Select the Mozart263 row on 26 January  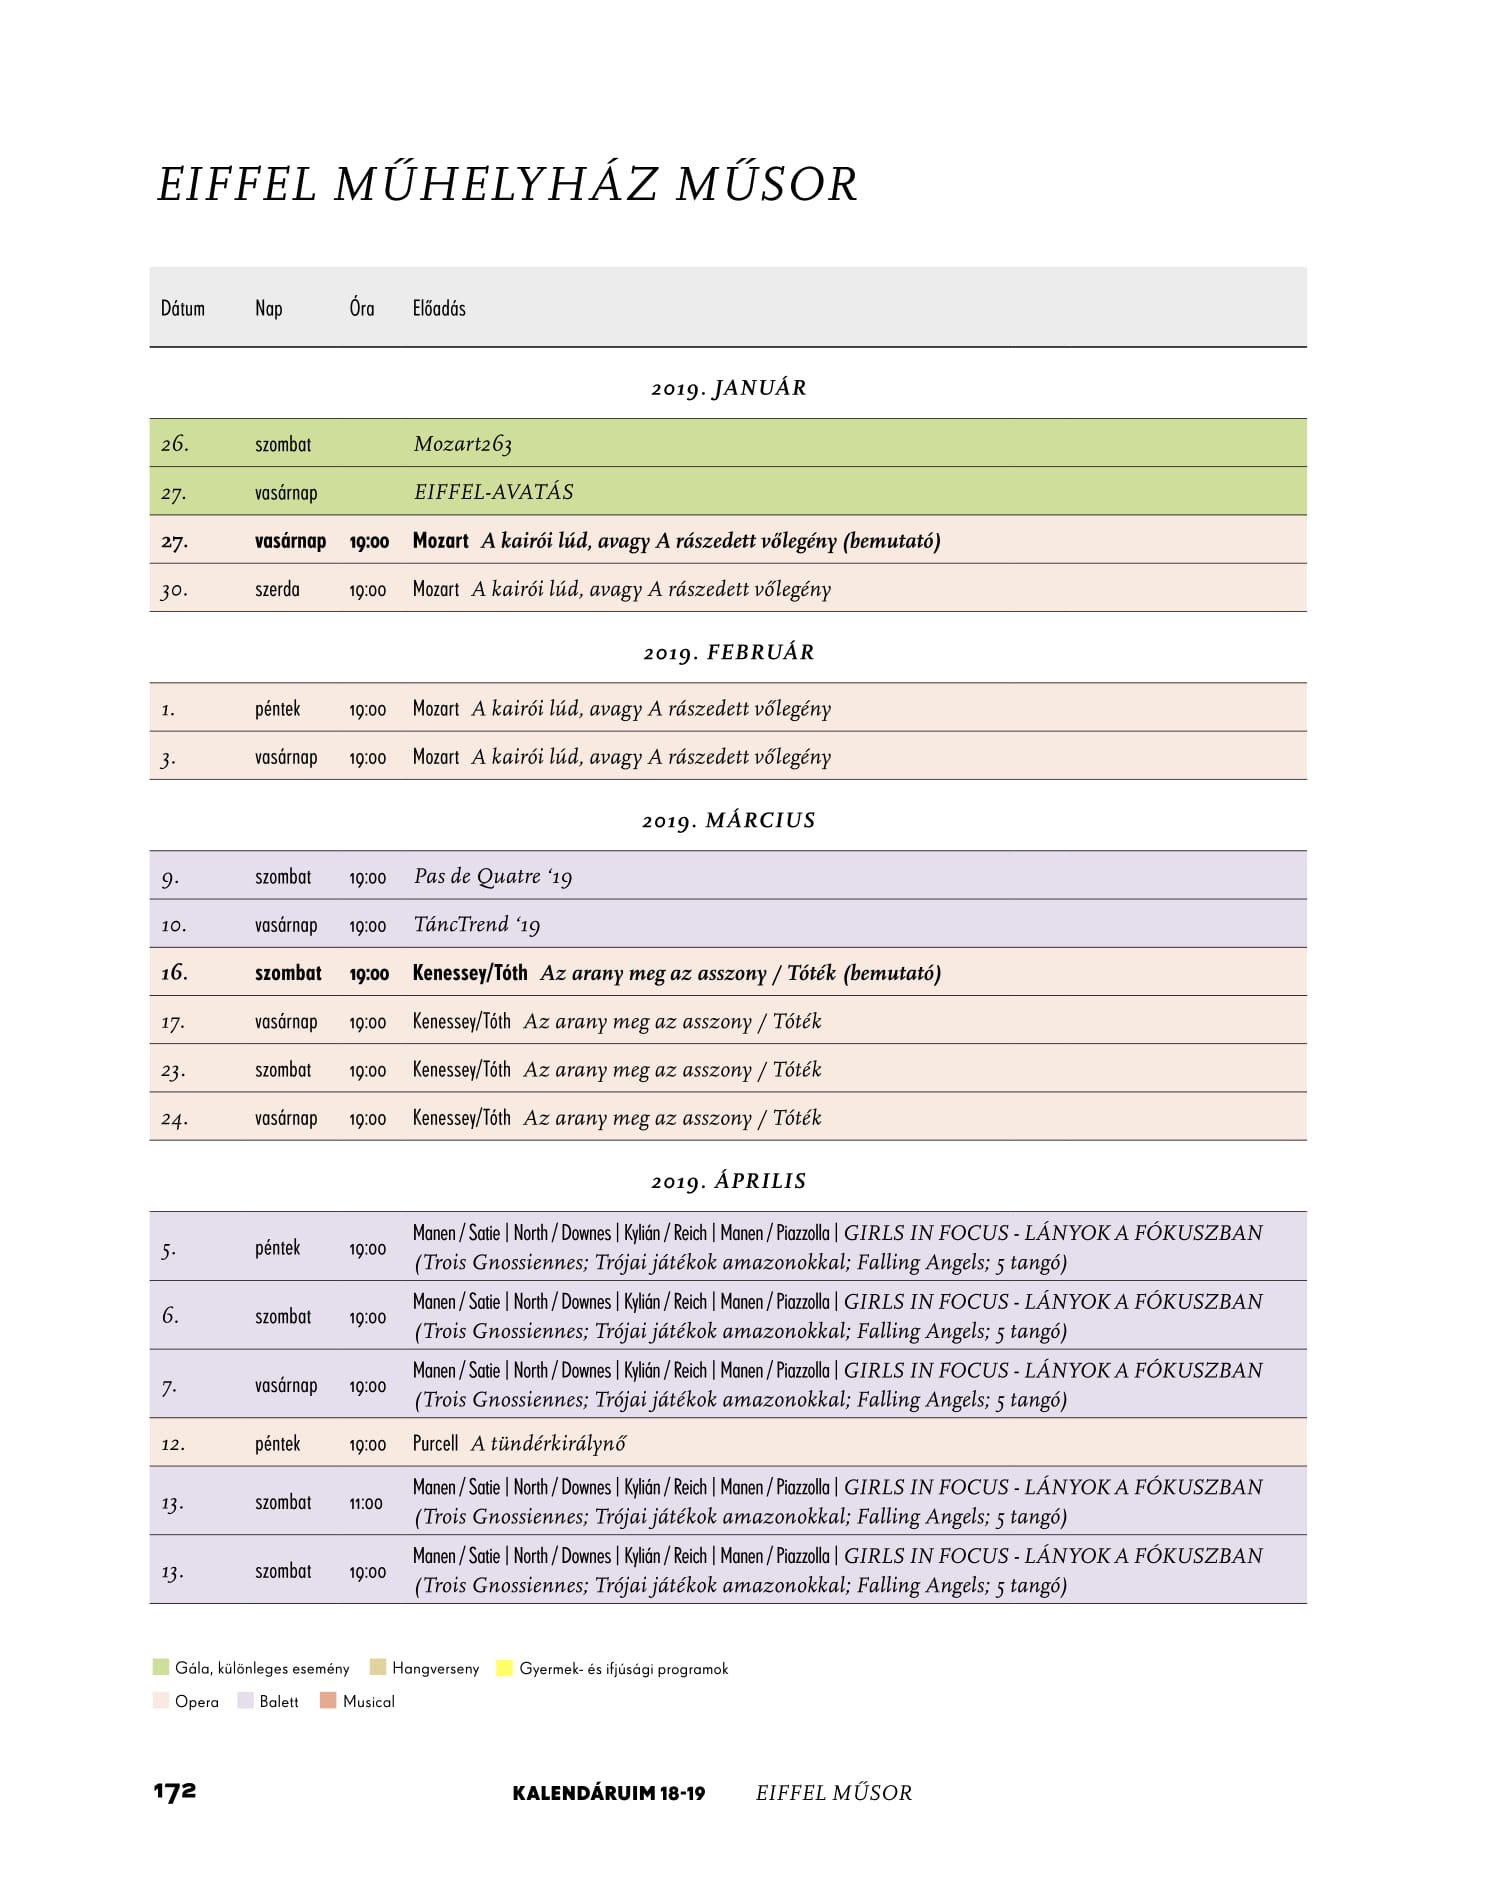[x=728, y=443]
